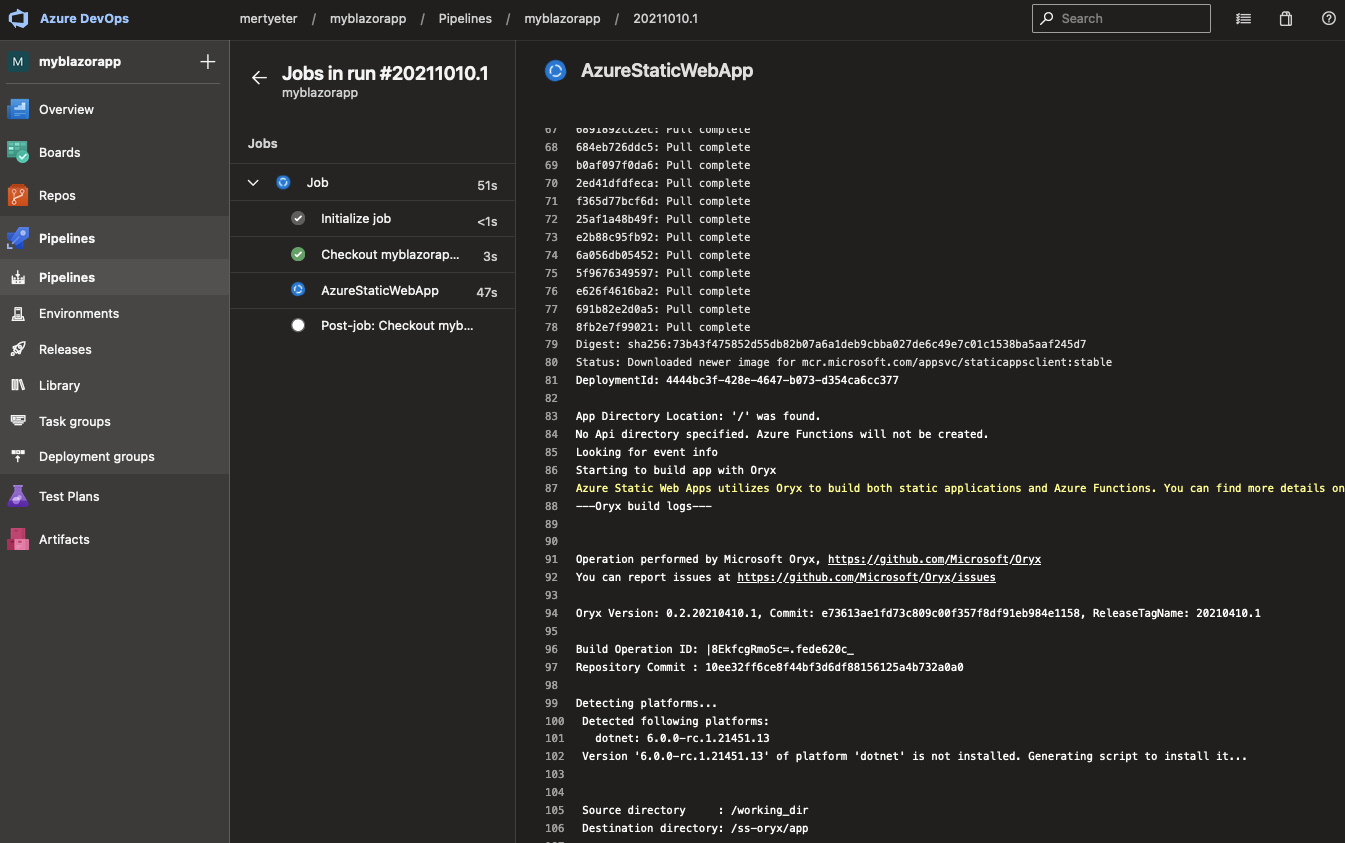Focus the Search input field
1345x843 pixels.
[x=1121, y=18]
